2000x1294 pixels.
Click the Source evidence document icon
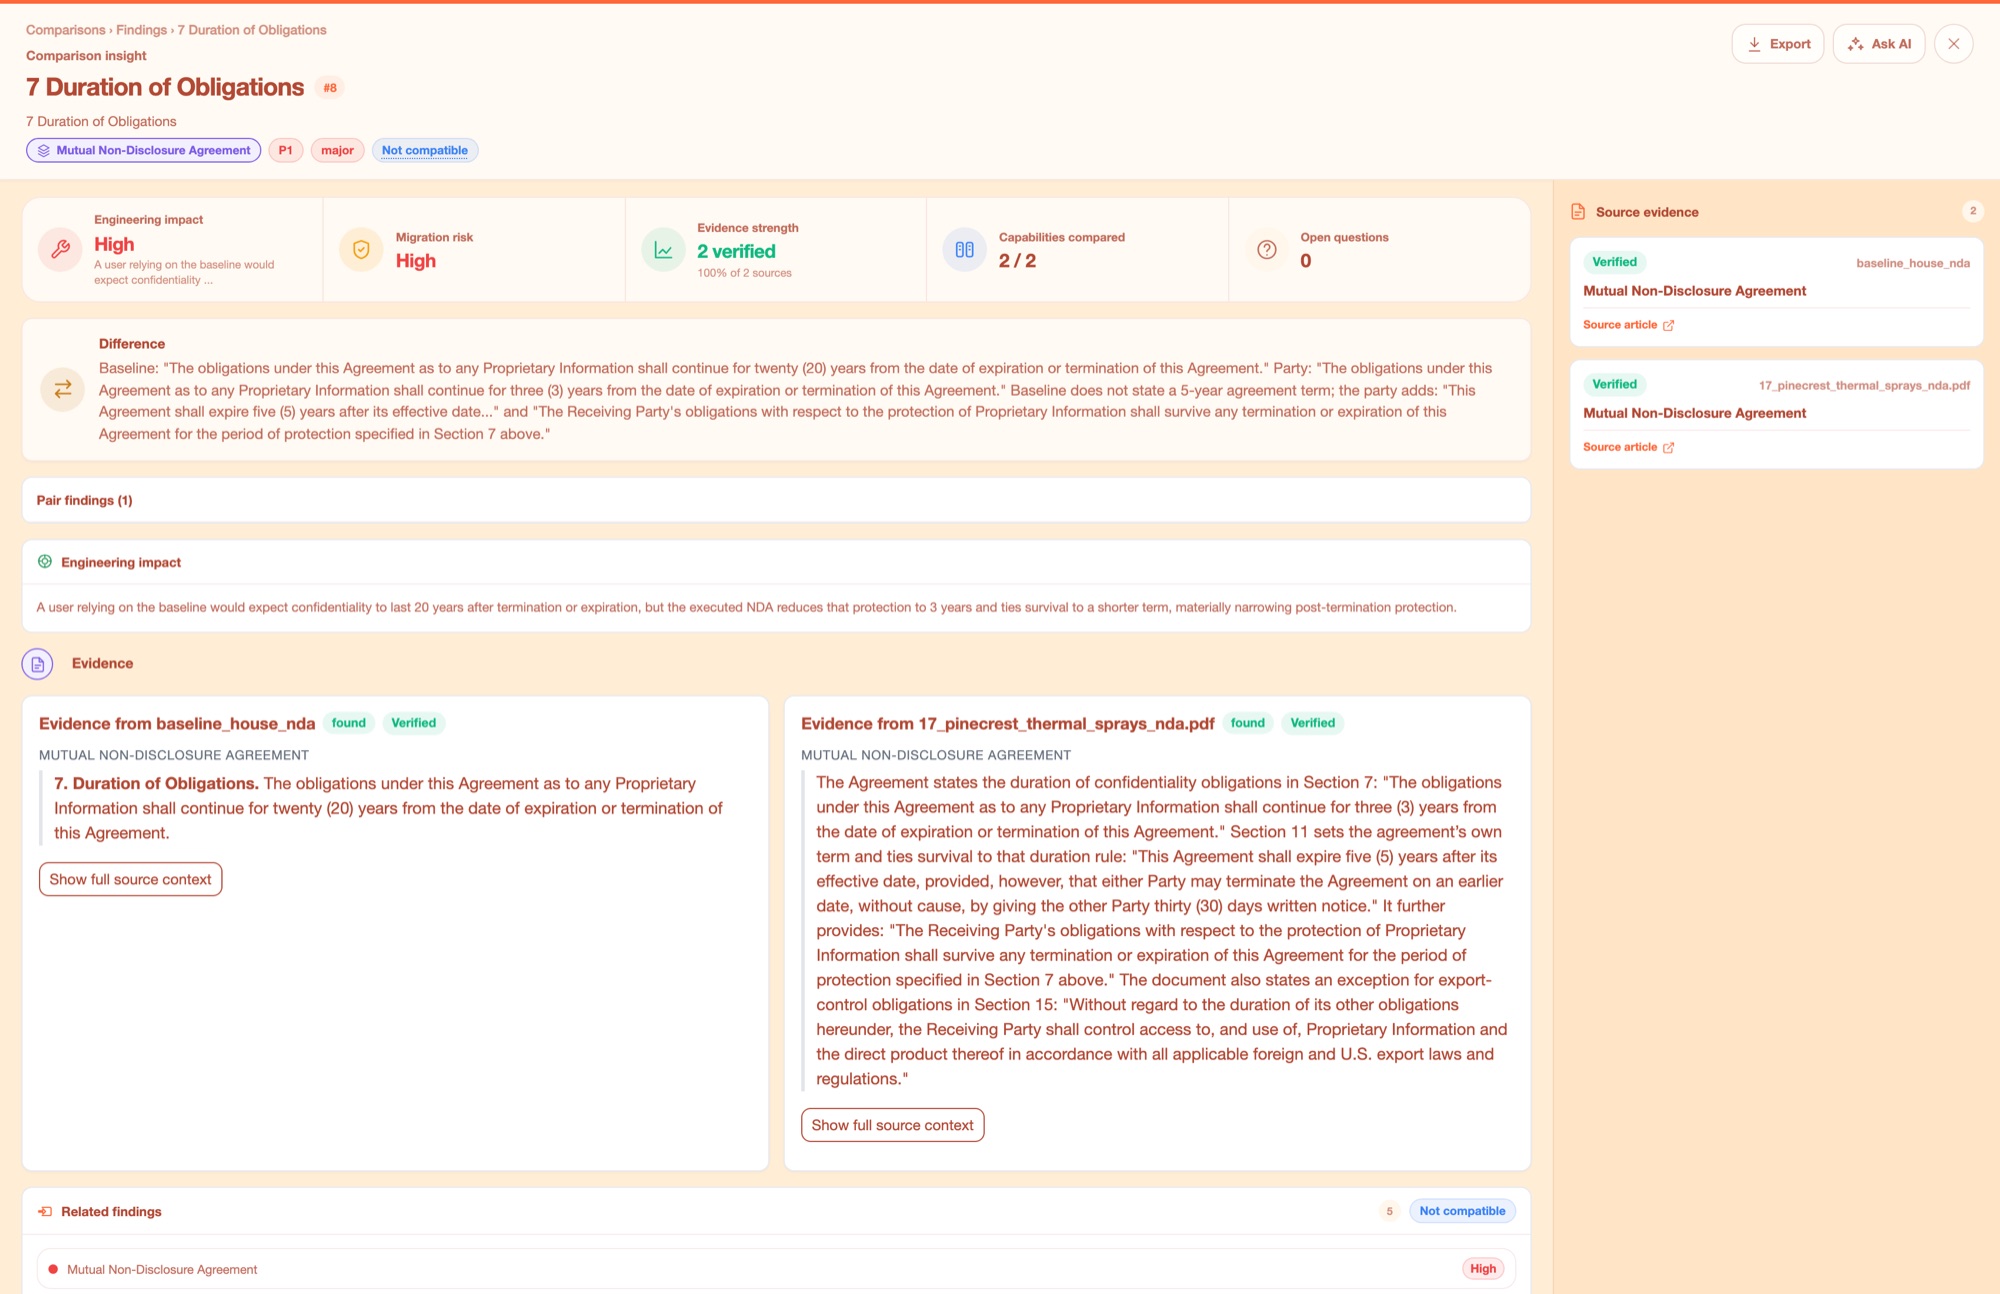[1578, 212]
